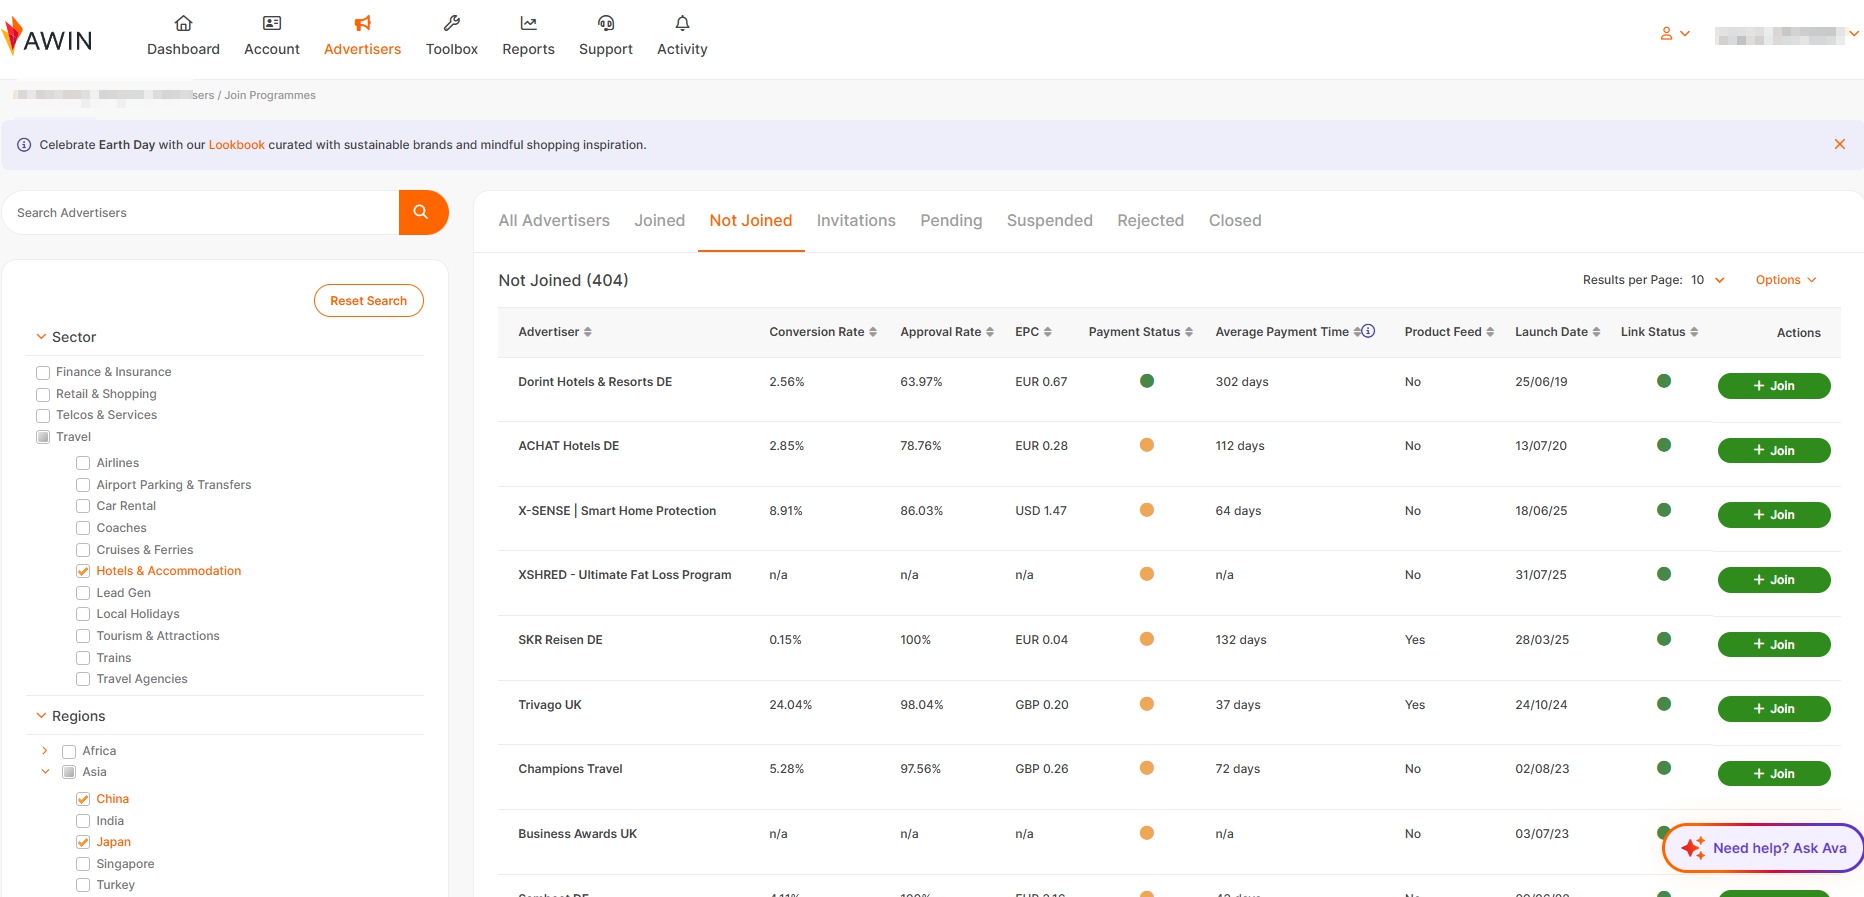
Task: Check the Airlines checkbox
Action: pos(83,463)
